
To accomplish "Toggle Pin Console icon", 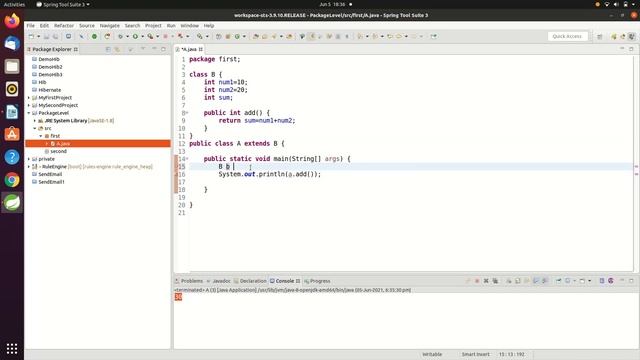I will coord(559,281).
